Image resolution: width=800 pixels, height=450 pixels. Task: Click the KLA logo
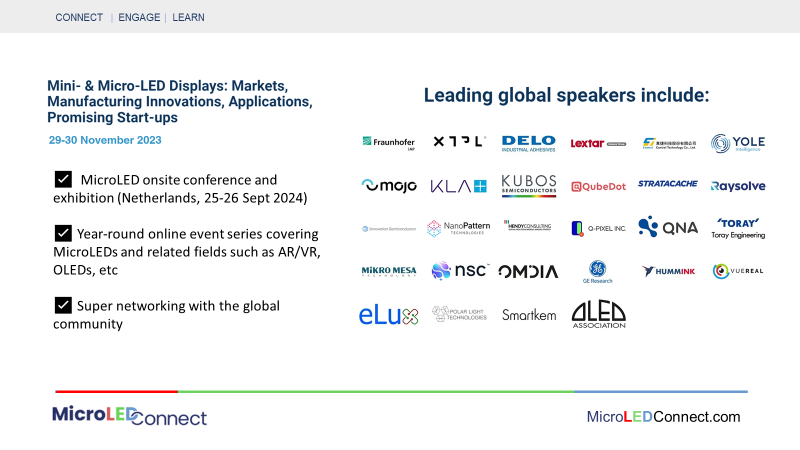click(459, 186)
